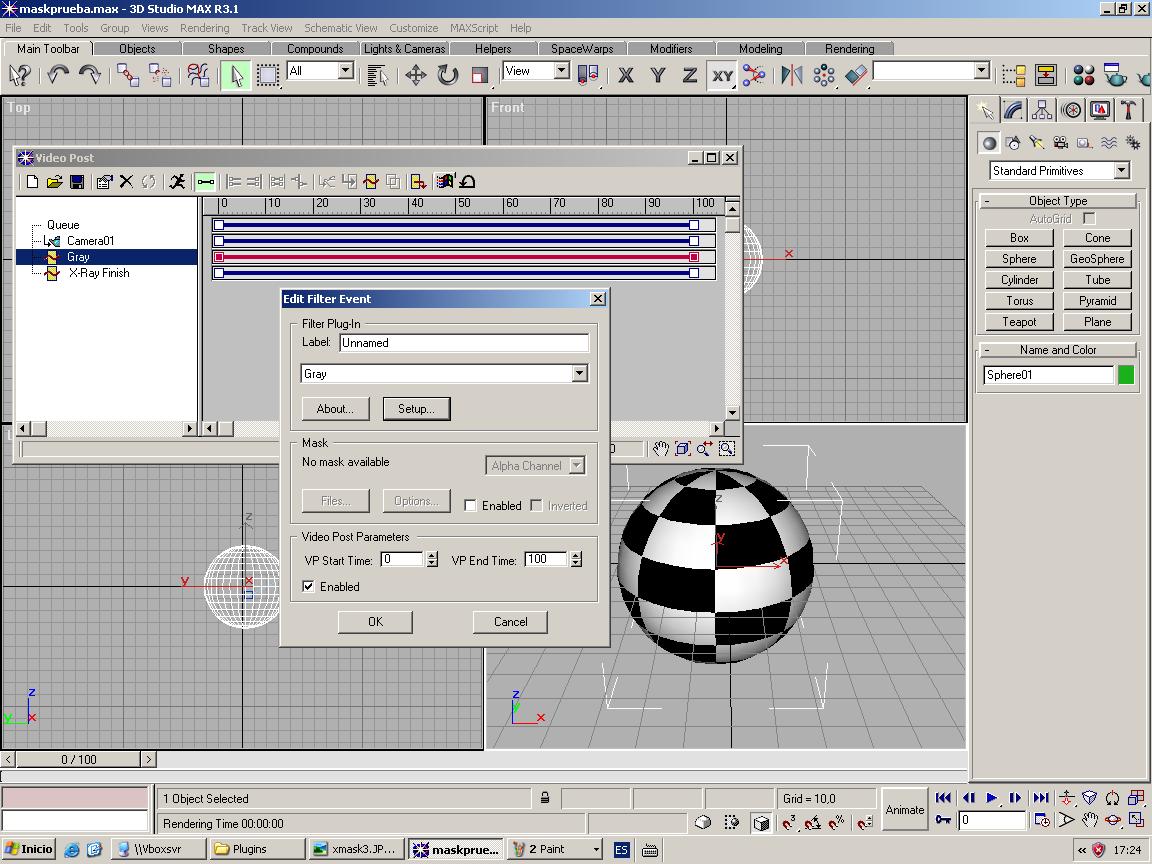This screenshot has height=864, width=1152.
Task: Click the GeoSphere primitive button
Action: point(1097,259)
